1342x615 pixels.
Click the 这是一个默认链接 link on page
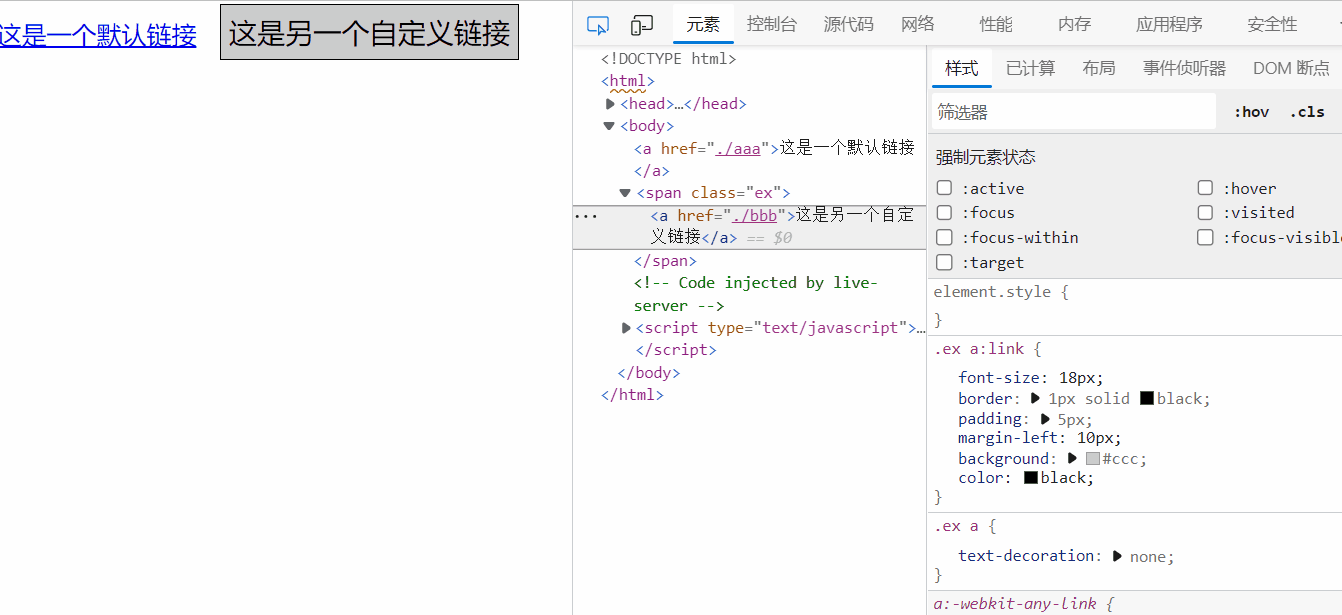coord(97,36)
